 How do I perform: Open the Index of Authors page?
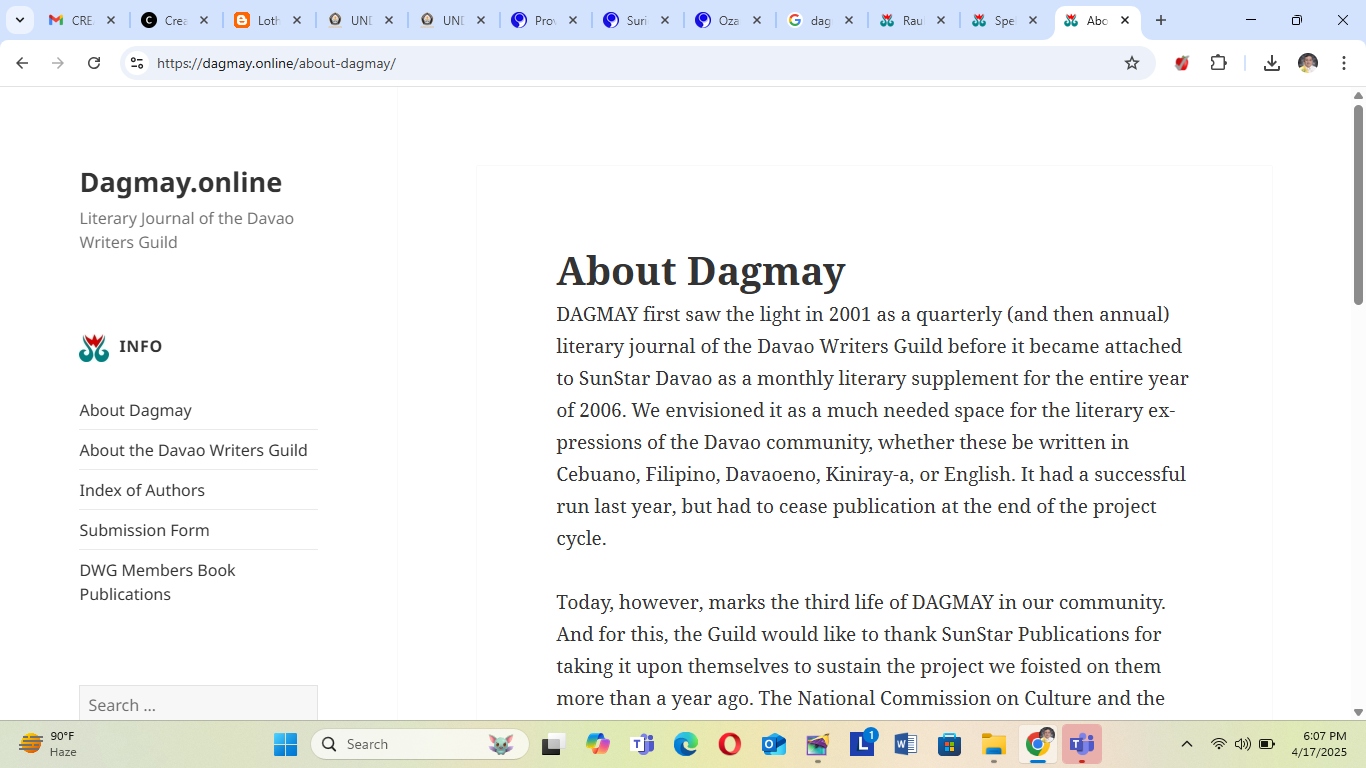141,490
